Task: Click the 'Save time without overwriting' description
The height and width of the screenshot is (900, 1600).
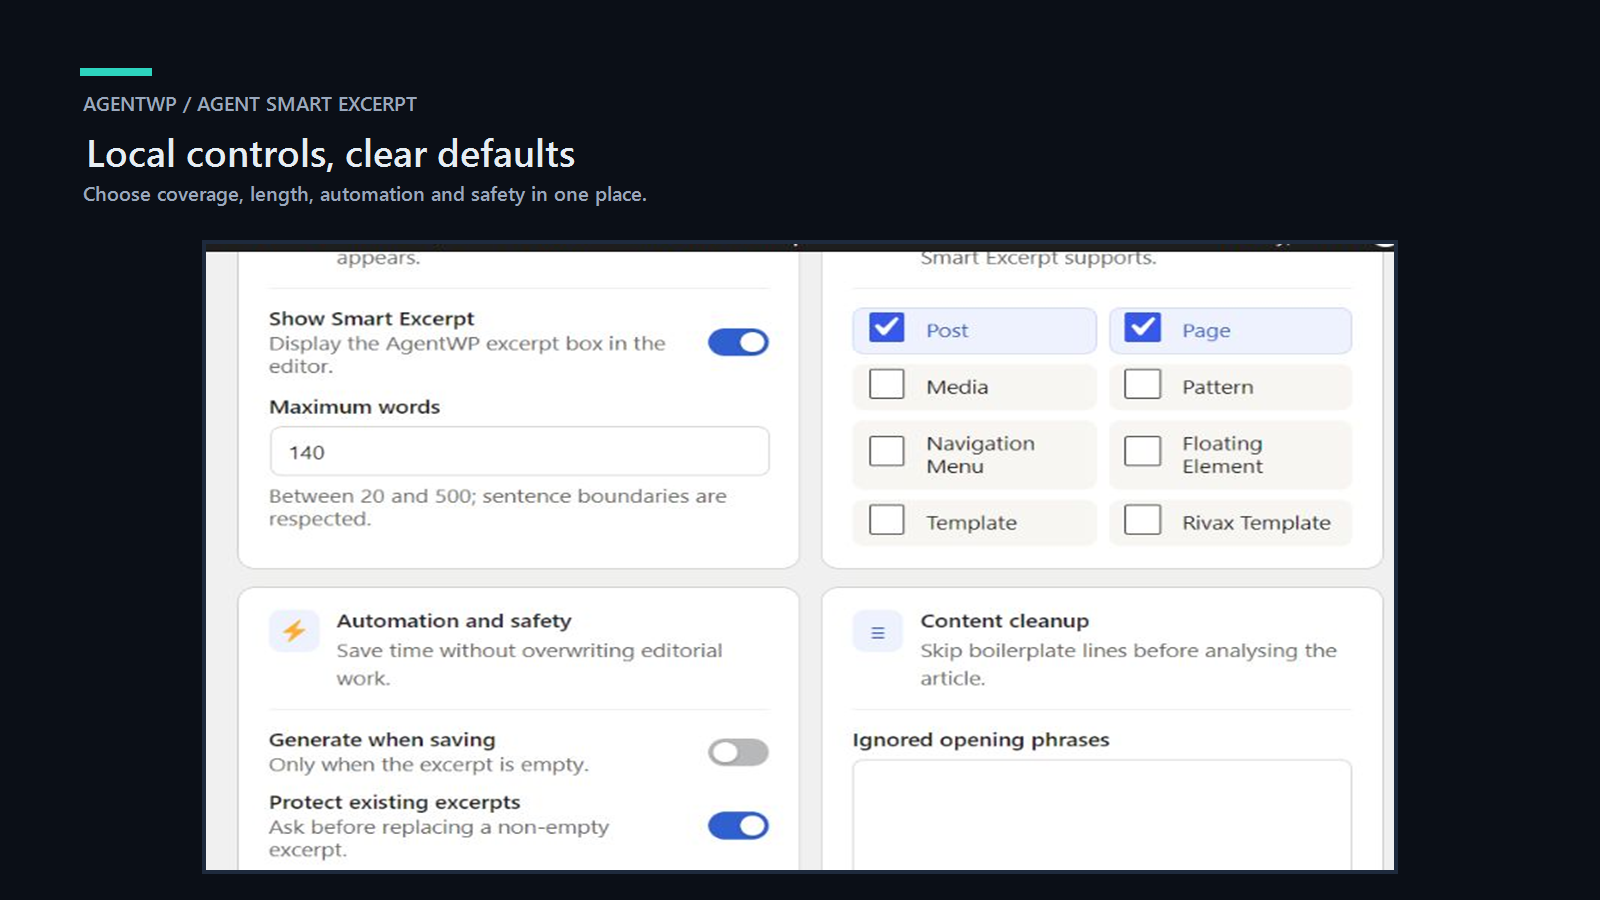Action: pyautogui.click(x=529, y=664)
